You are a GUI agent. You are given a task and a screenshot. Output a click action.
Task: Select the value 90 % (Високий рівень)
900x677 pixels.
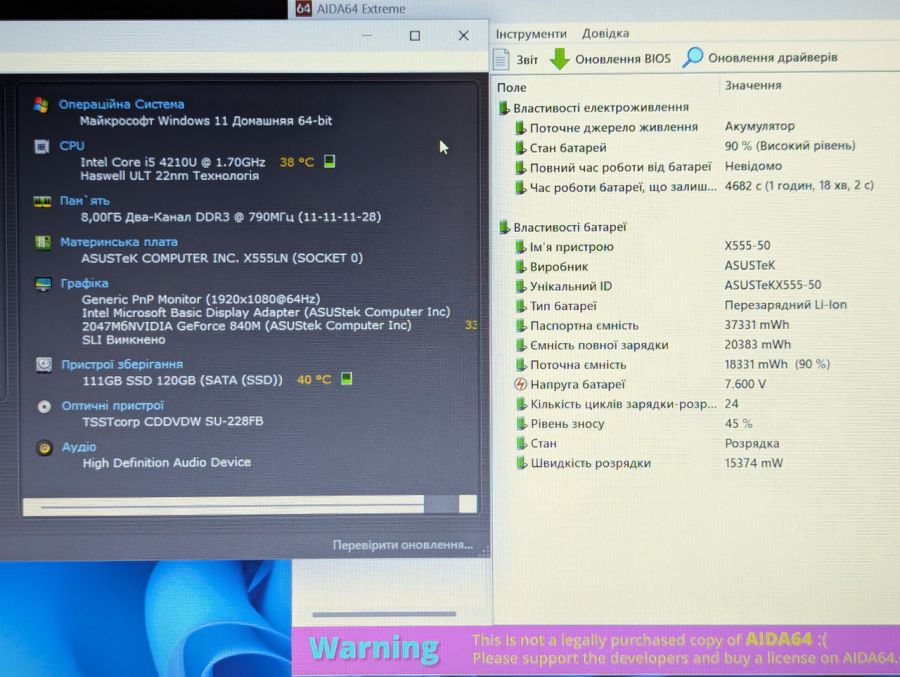pyautogui.click(x=790, y=146)
